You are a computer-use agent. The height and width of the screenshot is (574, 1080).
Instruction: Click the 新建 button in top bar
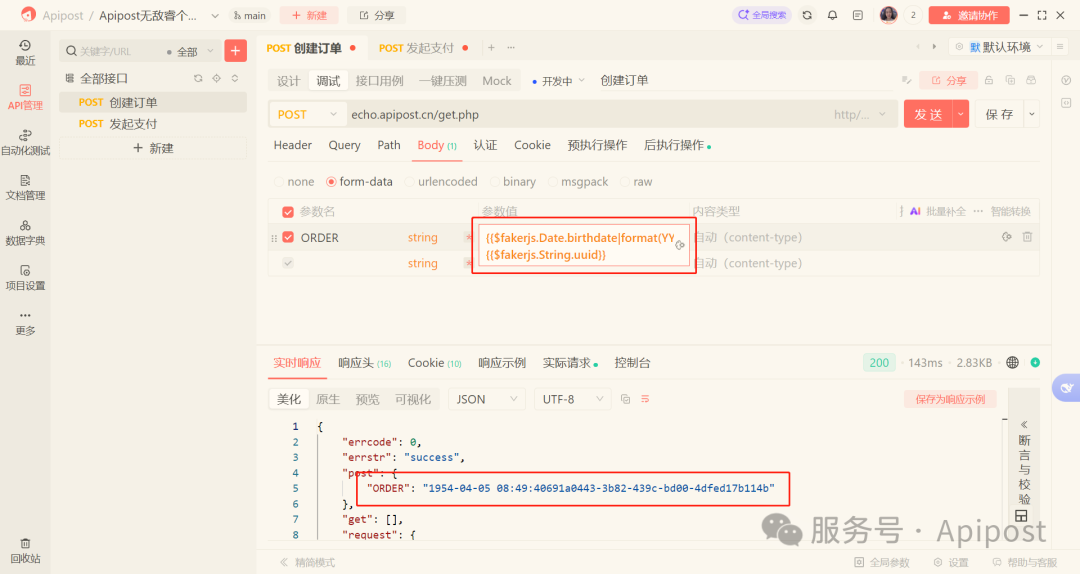309,15
